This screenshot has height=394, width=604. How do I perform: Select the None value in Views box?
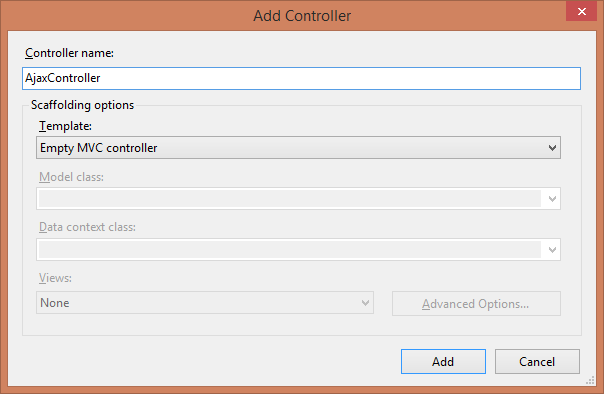tap(55, 303)
